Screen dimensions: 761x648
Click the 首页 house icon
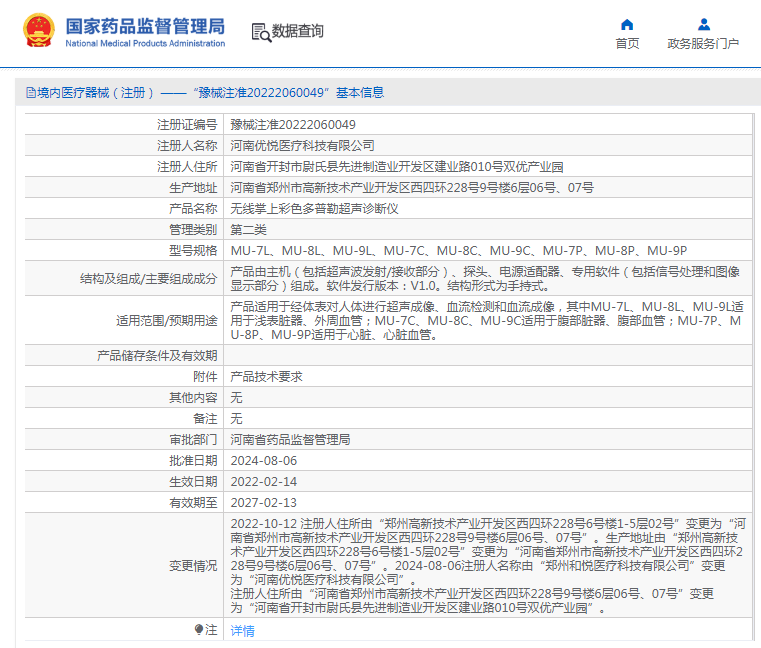click(627, 24)
